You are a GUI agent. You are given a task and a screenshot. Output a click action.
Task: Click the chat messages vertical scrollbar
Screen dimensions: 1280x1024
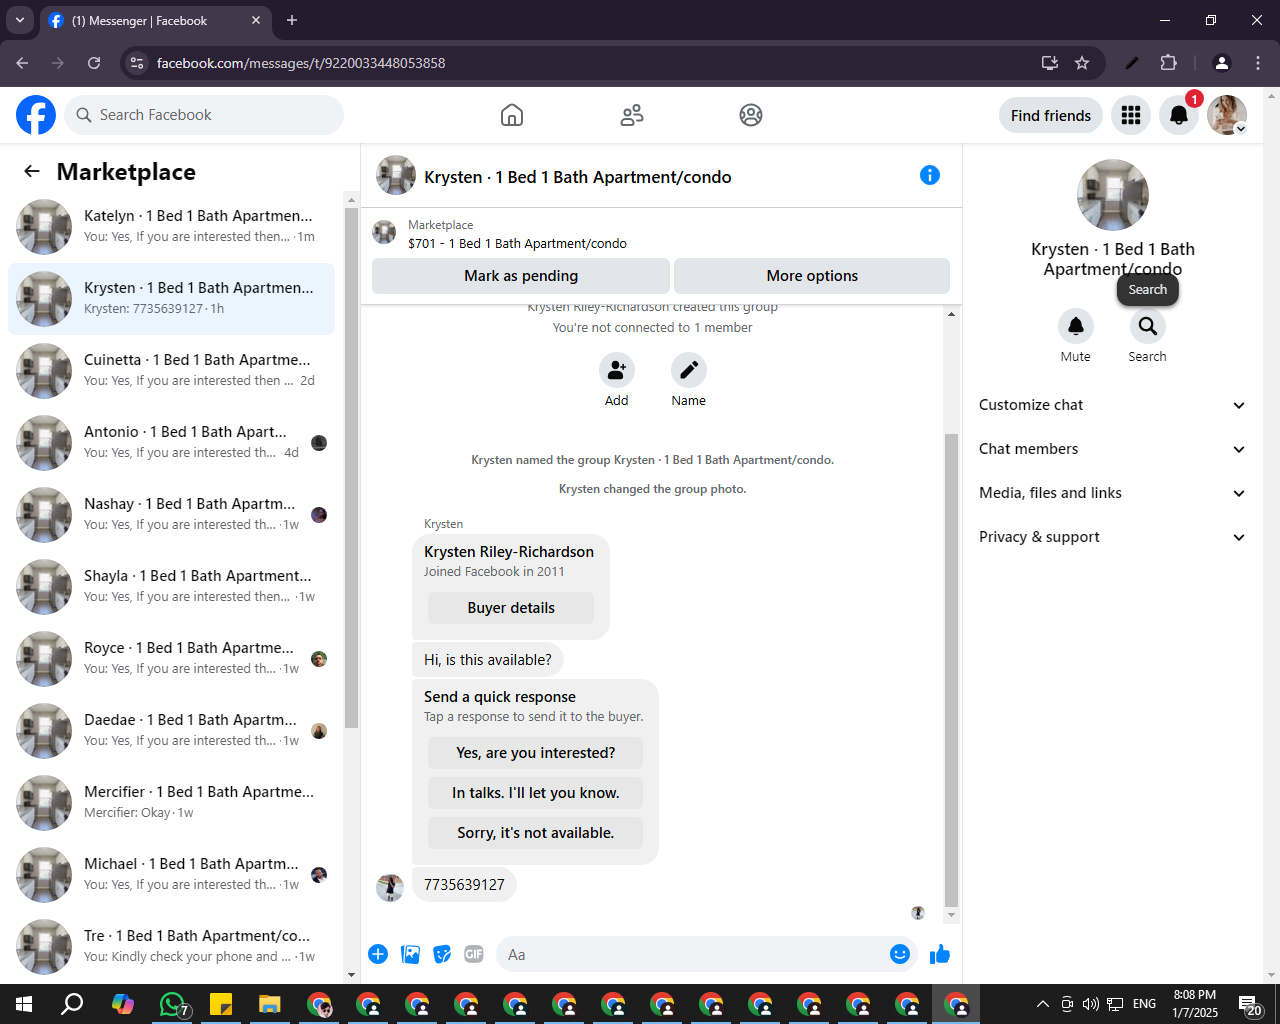pos(951,670)
